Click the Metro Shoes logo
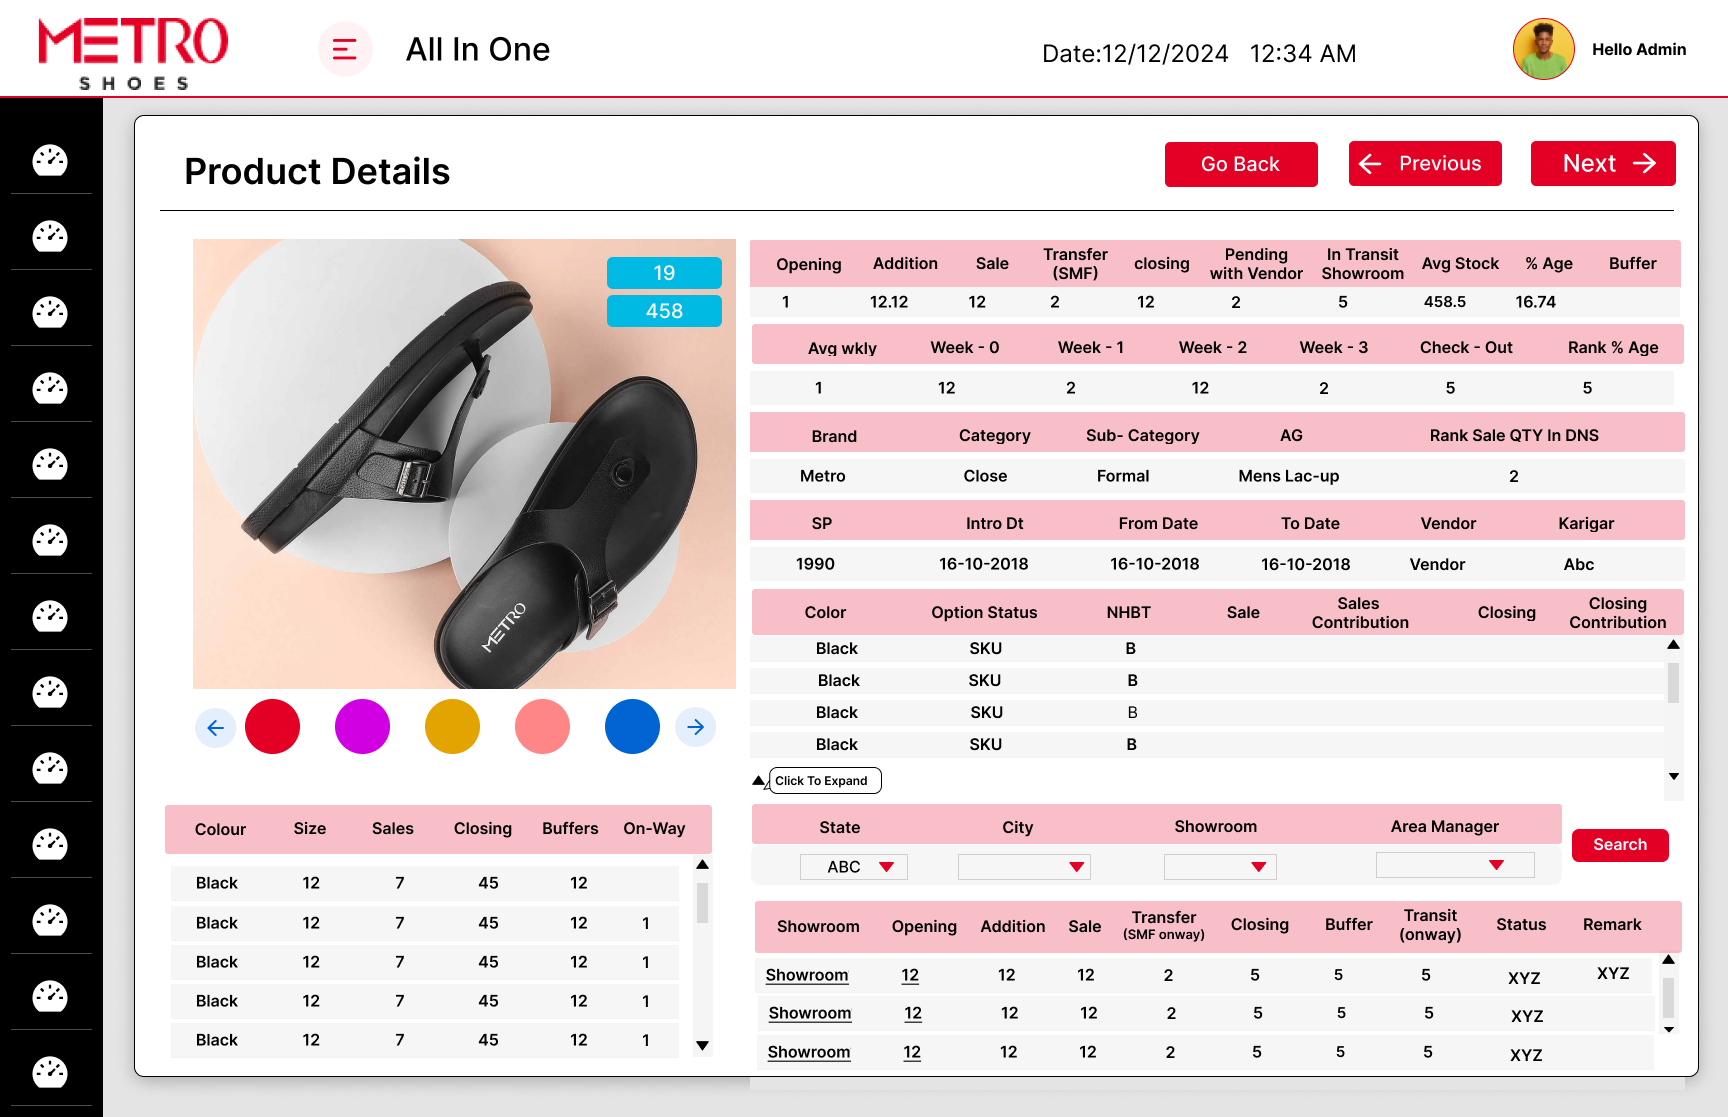The height and width of the screenshot is (1117, 1728). (x=133, y=53)
